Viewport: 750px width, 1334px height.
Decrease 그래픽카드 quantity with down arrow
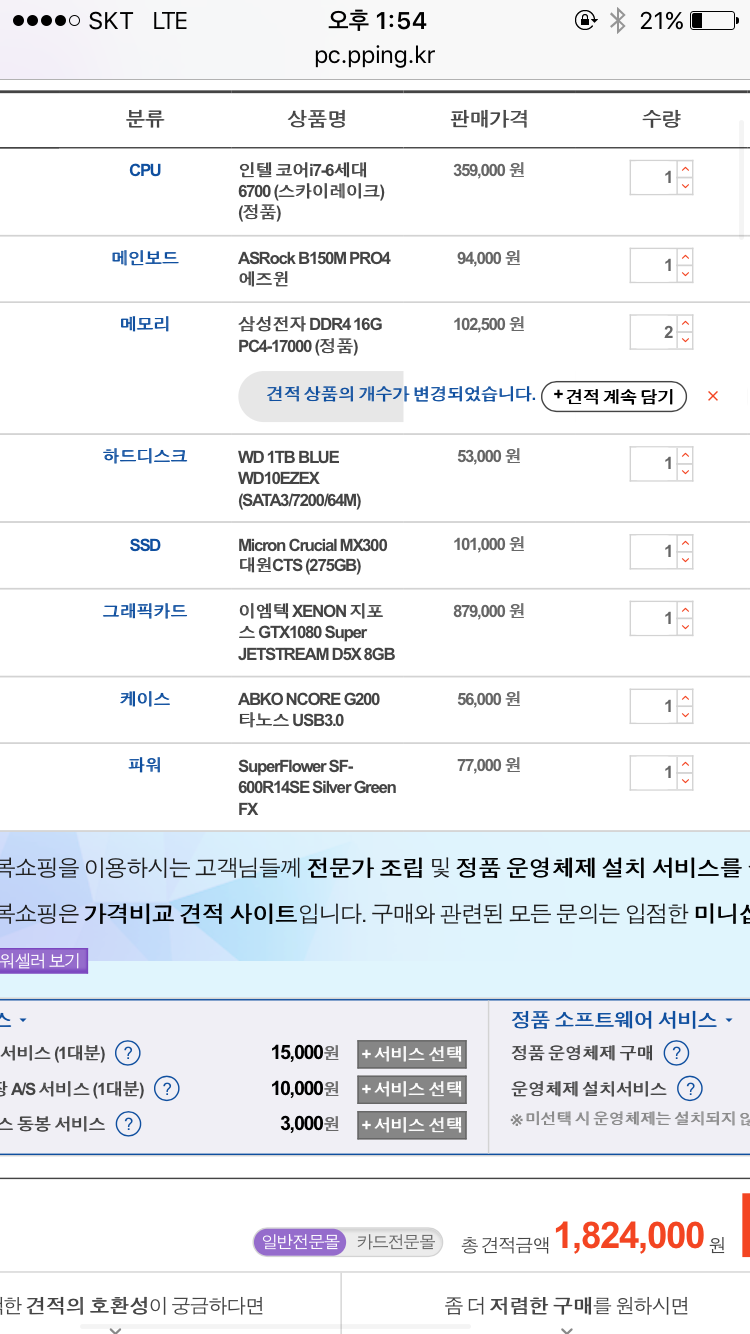(685, 627)
